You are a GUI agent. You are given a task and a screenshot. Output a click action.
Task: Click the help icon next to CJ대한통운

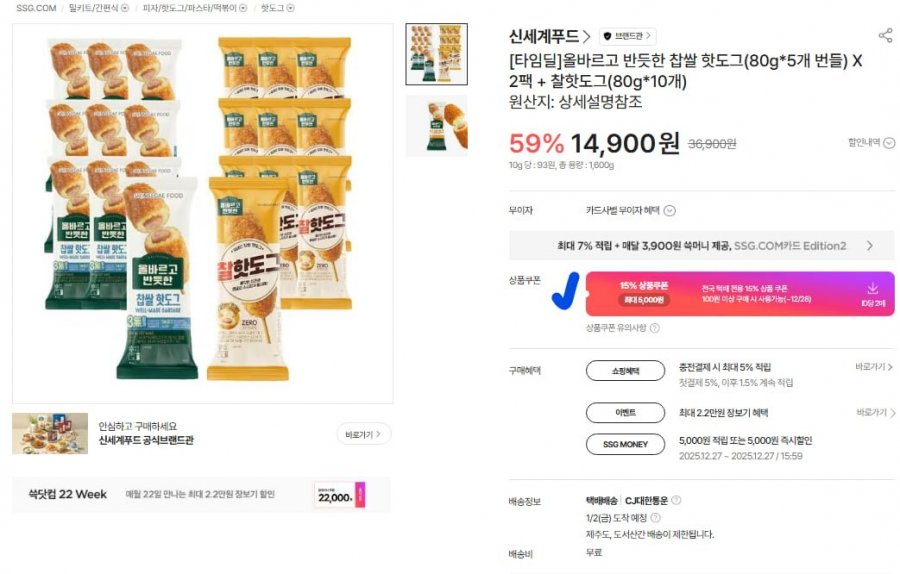[676, 501]
